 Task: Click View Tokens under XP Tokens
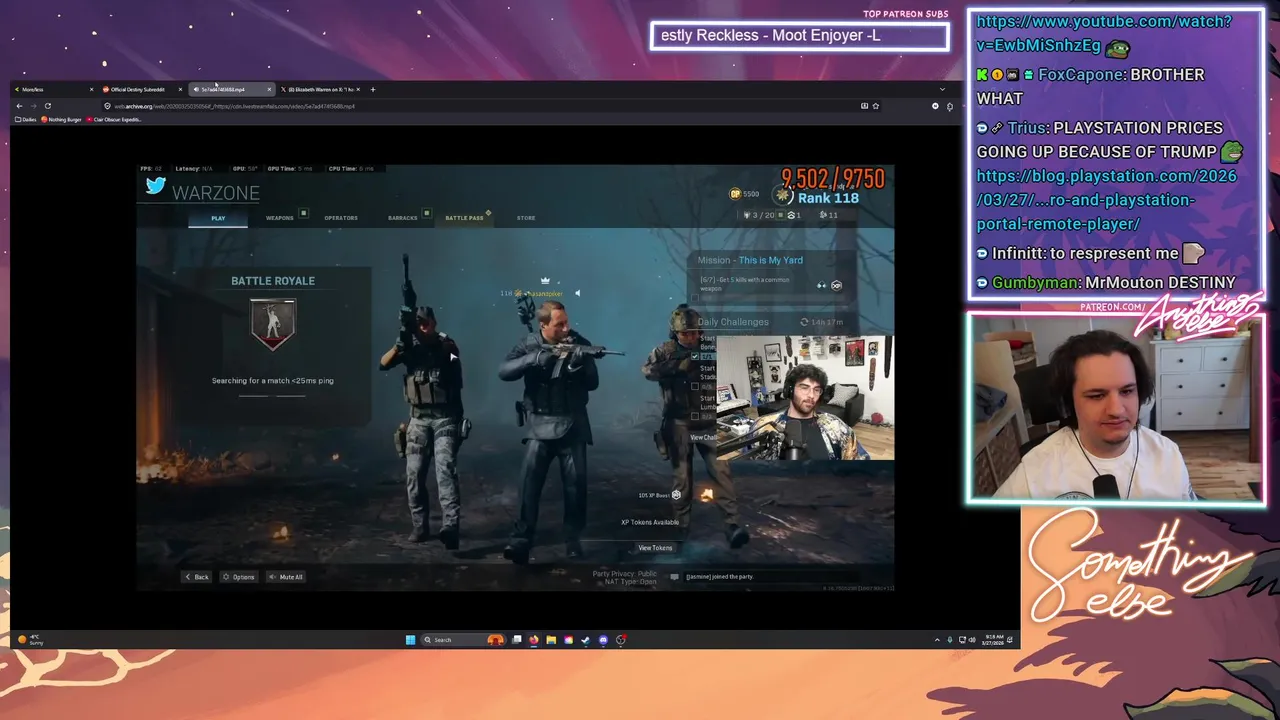tap(655, 548)
